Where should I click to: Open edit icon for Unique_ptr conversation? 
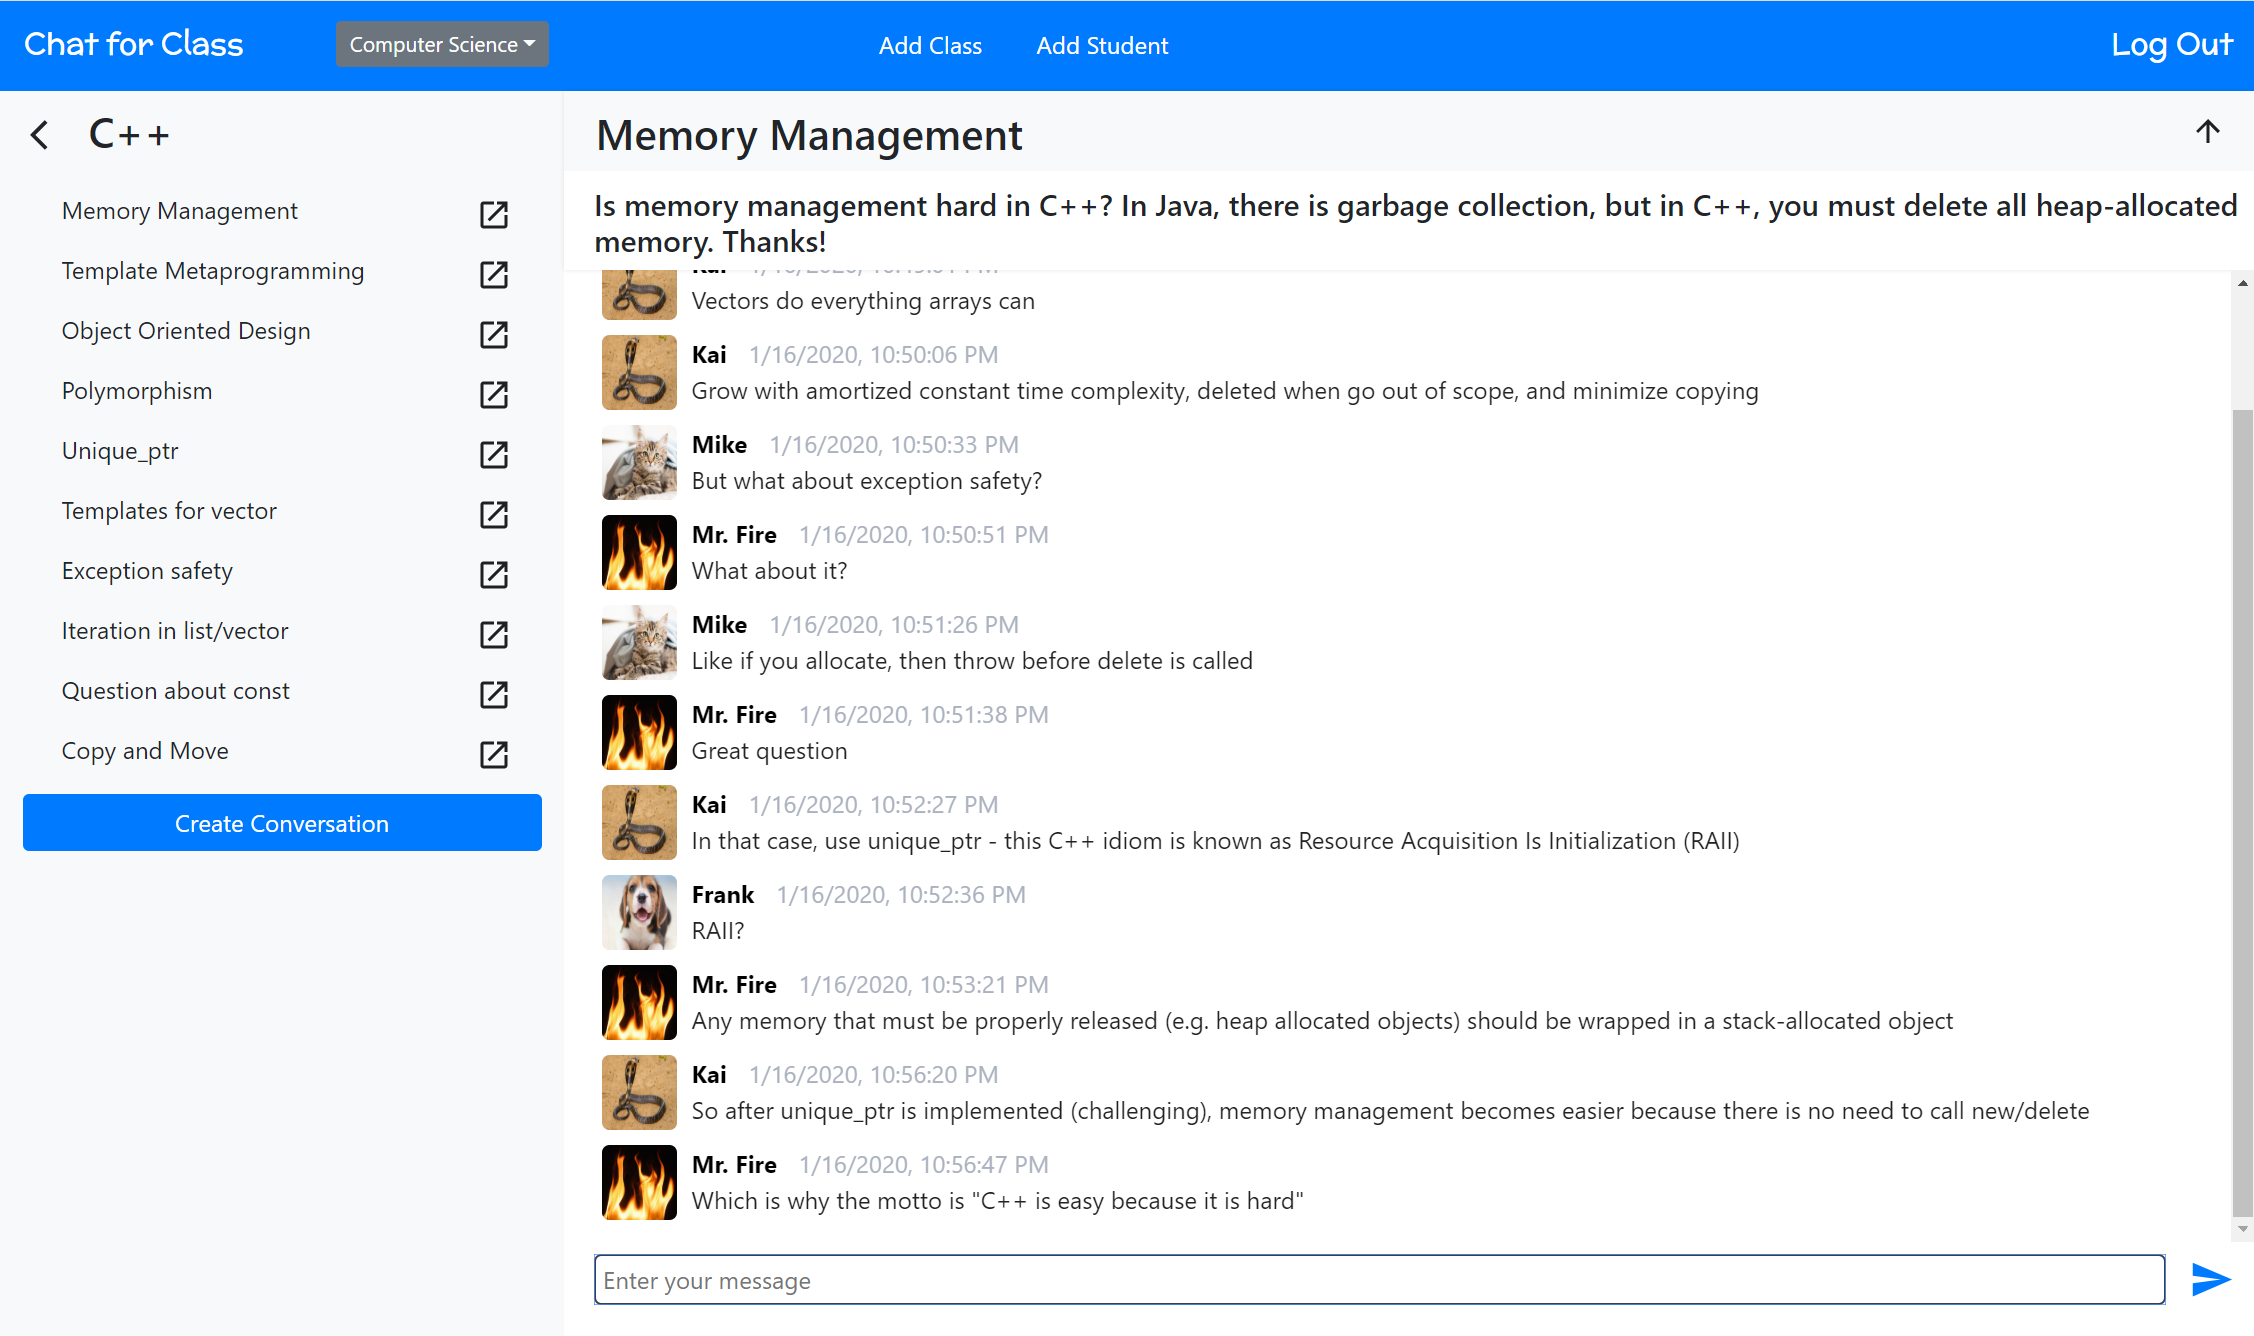click(494, 453)
